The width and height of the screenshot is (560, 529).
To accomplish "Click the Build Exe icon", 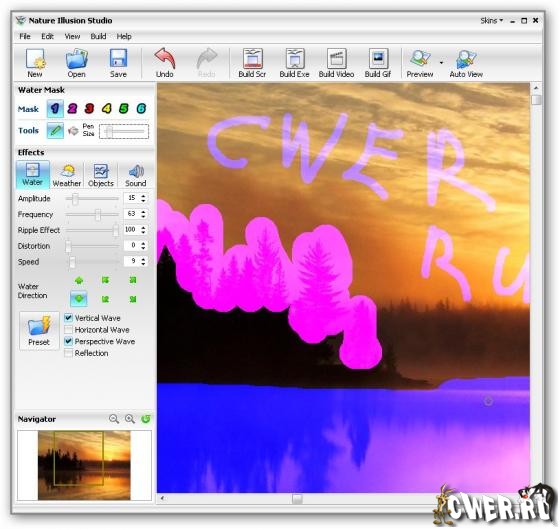I will pyautogui.click(x=294, y=63).
